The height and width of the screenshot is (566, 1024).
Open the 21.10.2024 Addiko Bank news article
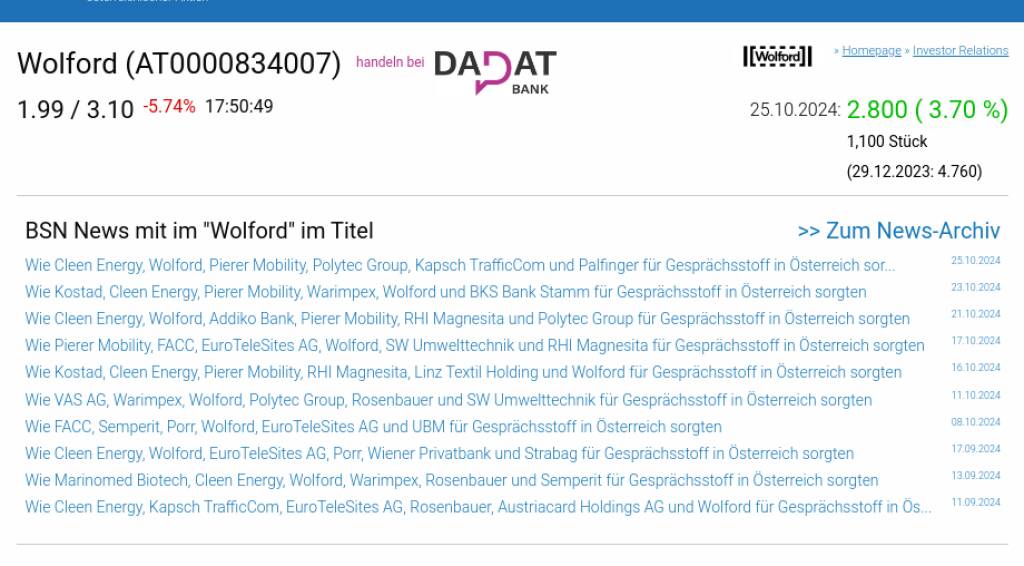point(467,319)
